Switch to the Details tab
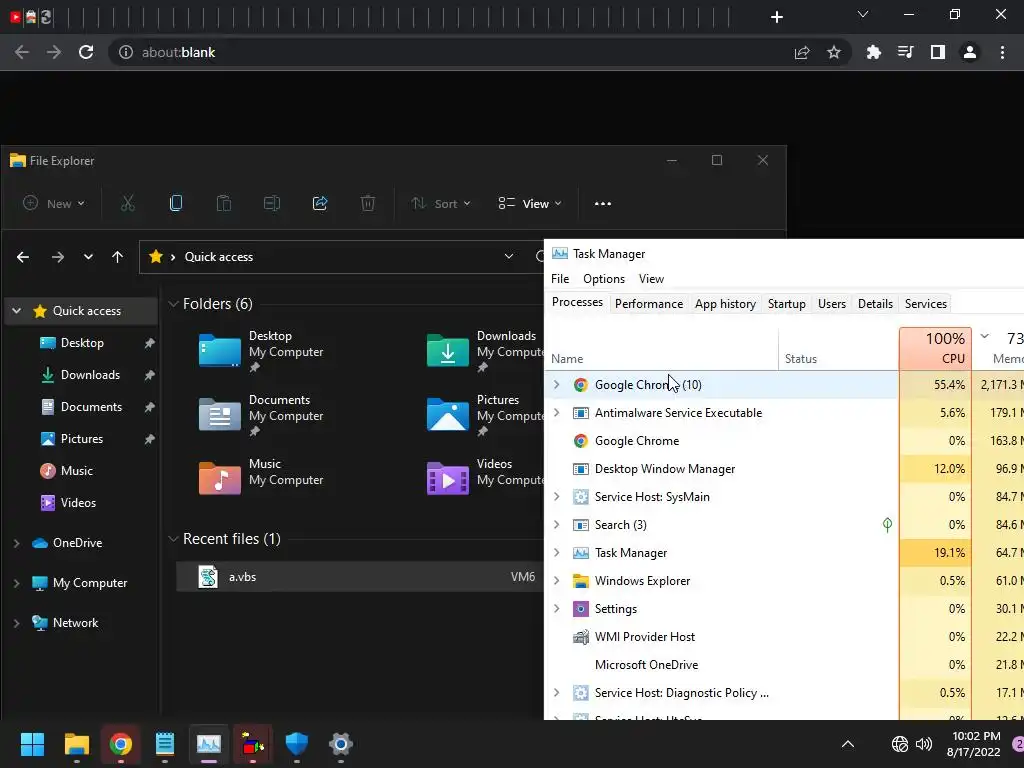 click(x=875, y=304)
